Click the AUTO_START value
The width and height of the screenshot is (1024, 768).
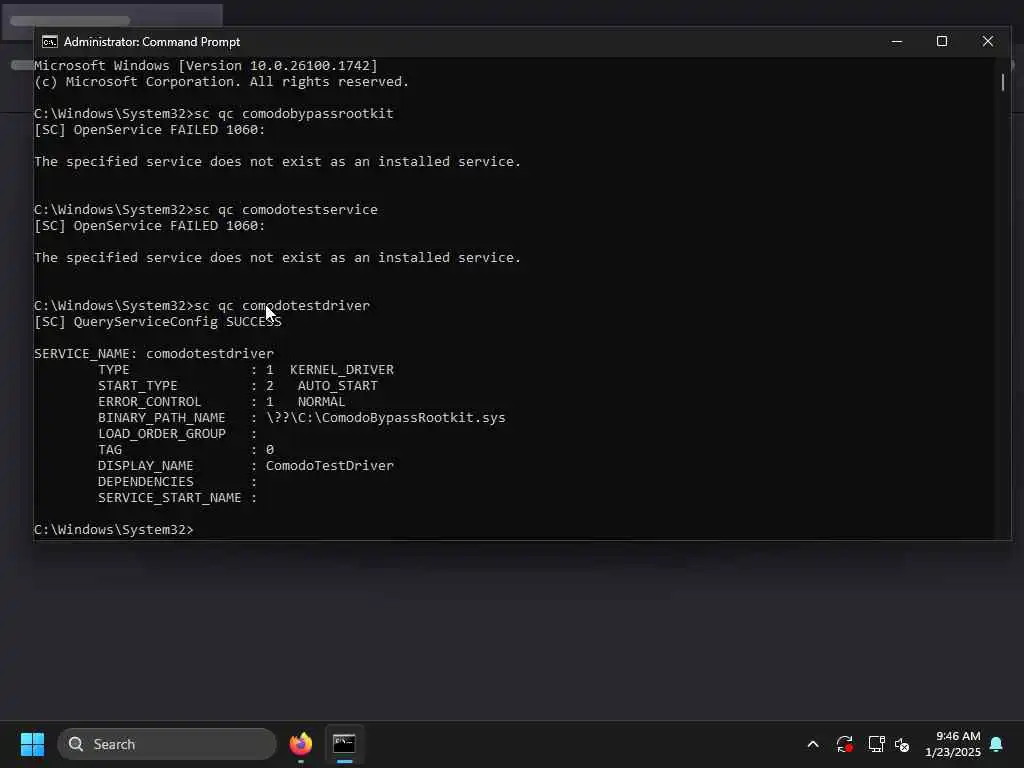point(338,386)
